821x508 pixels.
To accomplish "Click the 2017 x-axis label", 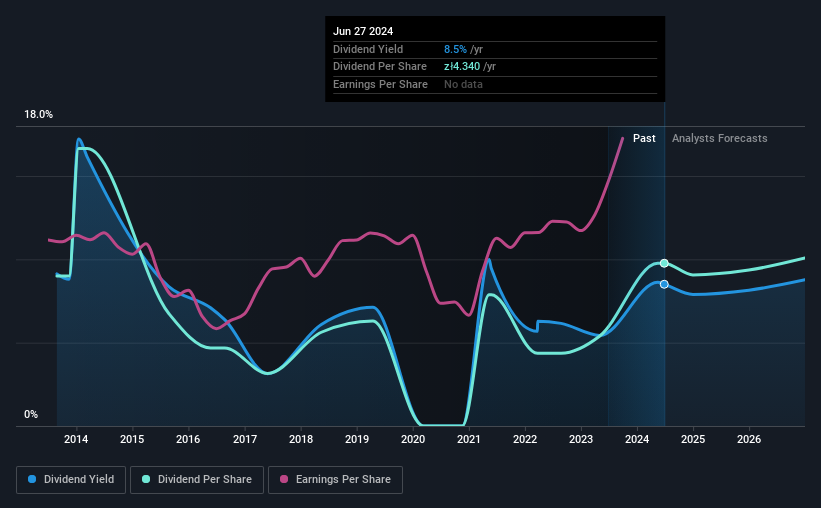I will point(245,439).
